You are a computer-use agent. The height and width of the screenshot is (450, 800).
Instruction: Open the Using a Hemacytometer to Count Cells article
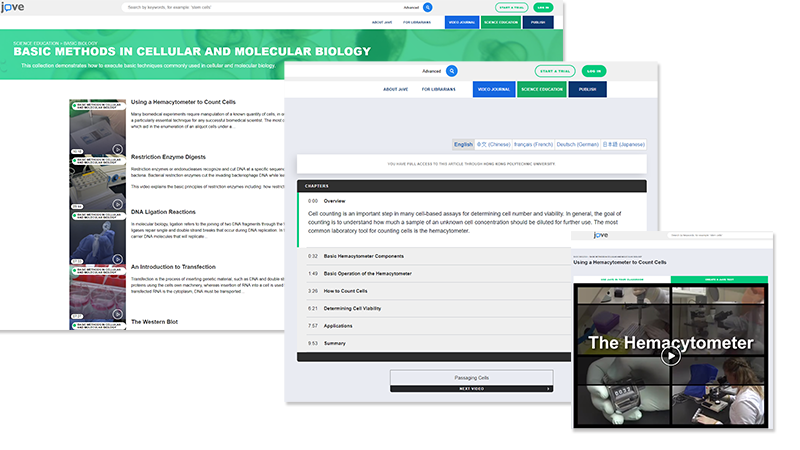183,102
